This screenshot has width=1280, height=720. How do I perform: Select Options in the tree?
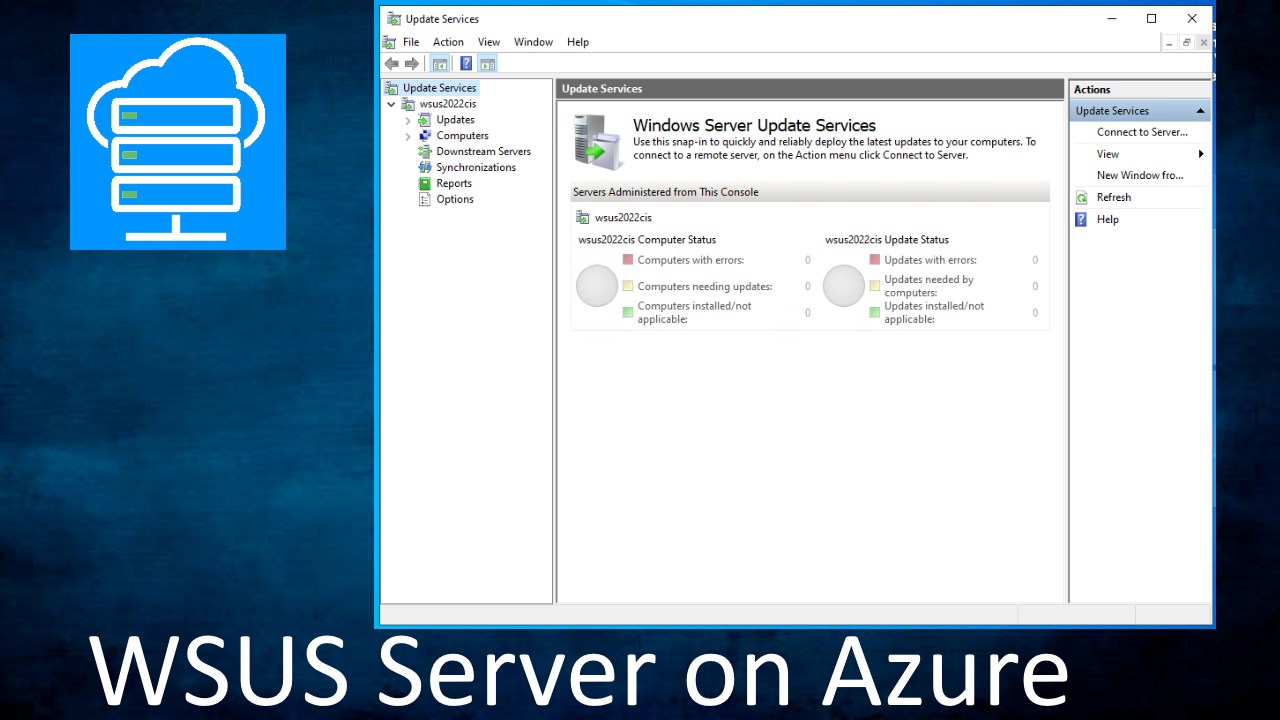point(455,200)
